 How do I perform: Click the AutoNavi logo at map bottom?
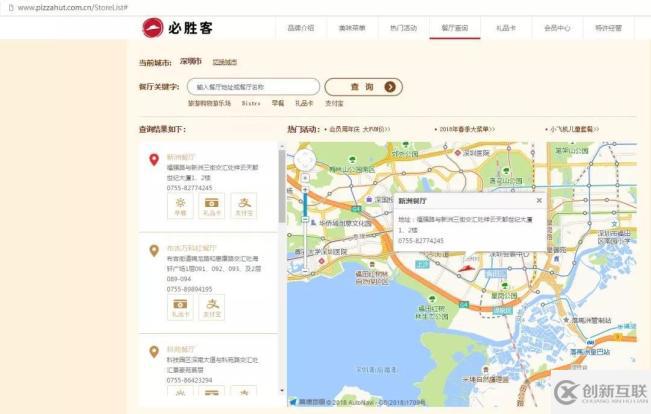(x=308, y=402)
